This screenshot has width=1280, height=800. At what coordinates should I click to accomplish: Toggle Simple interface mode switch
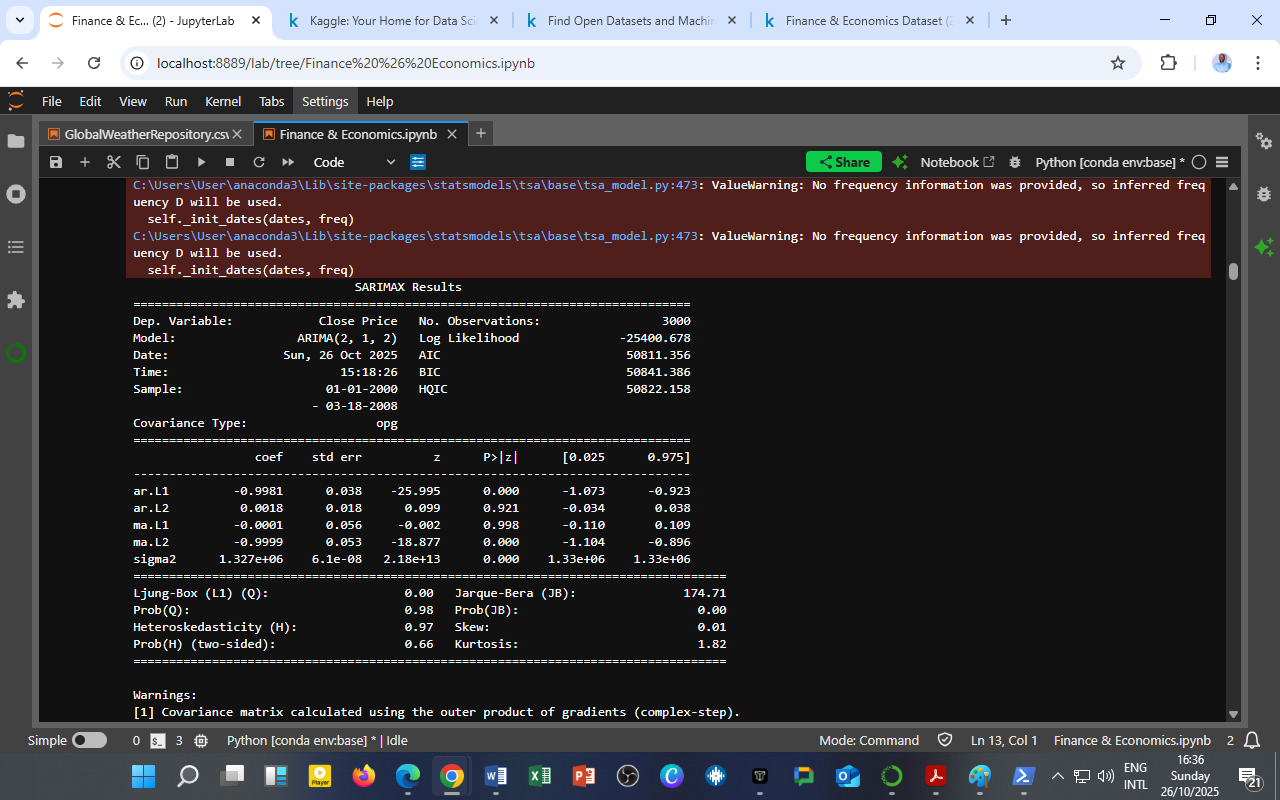[x=89, y=741]
